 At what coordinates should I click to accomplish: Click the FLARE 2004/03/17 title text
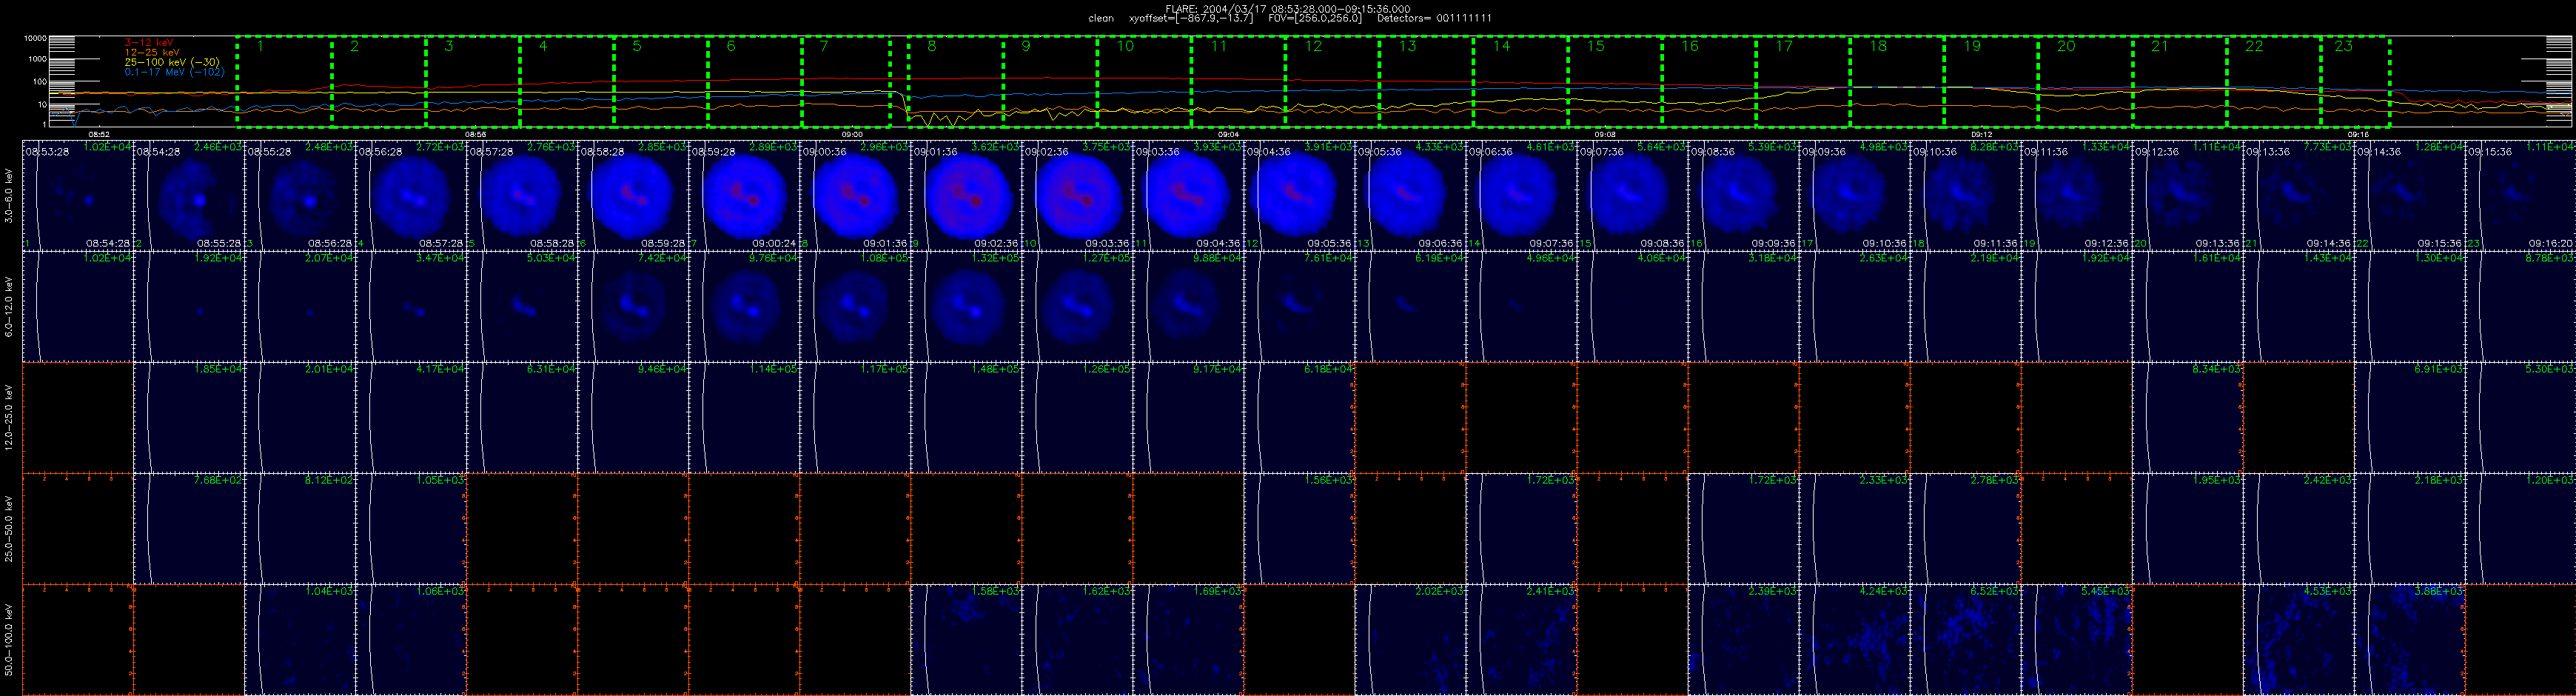[1288, 9]
